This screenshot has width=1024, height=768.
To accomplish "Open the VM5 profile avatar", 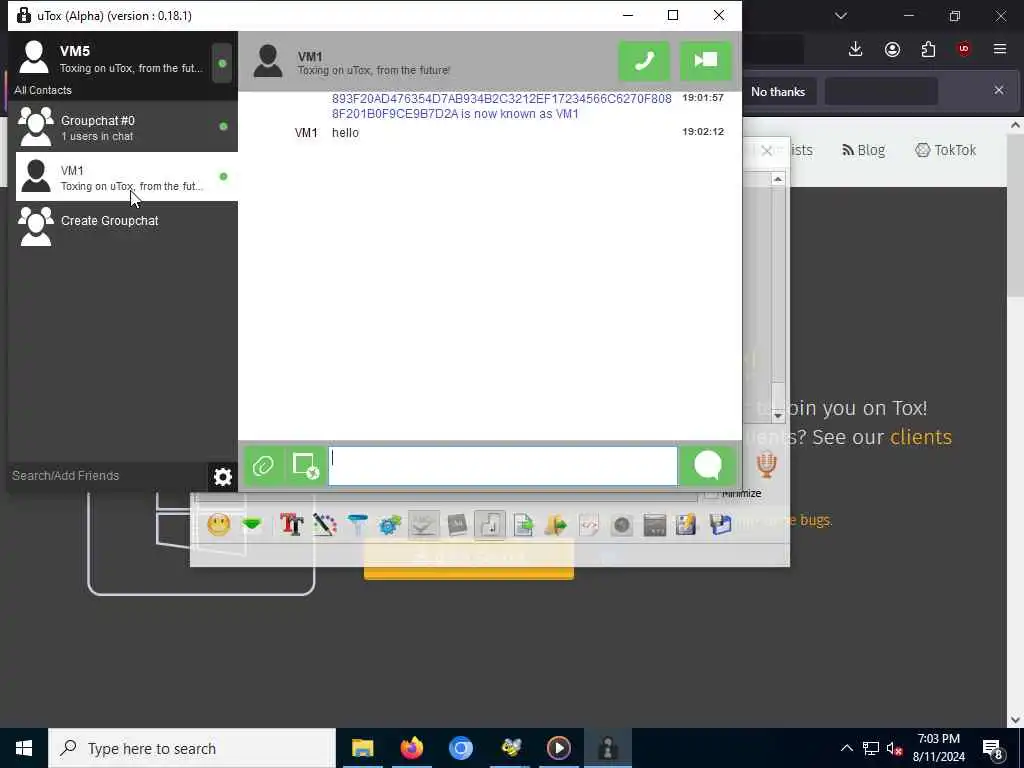I will pos(34,57).
